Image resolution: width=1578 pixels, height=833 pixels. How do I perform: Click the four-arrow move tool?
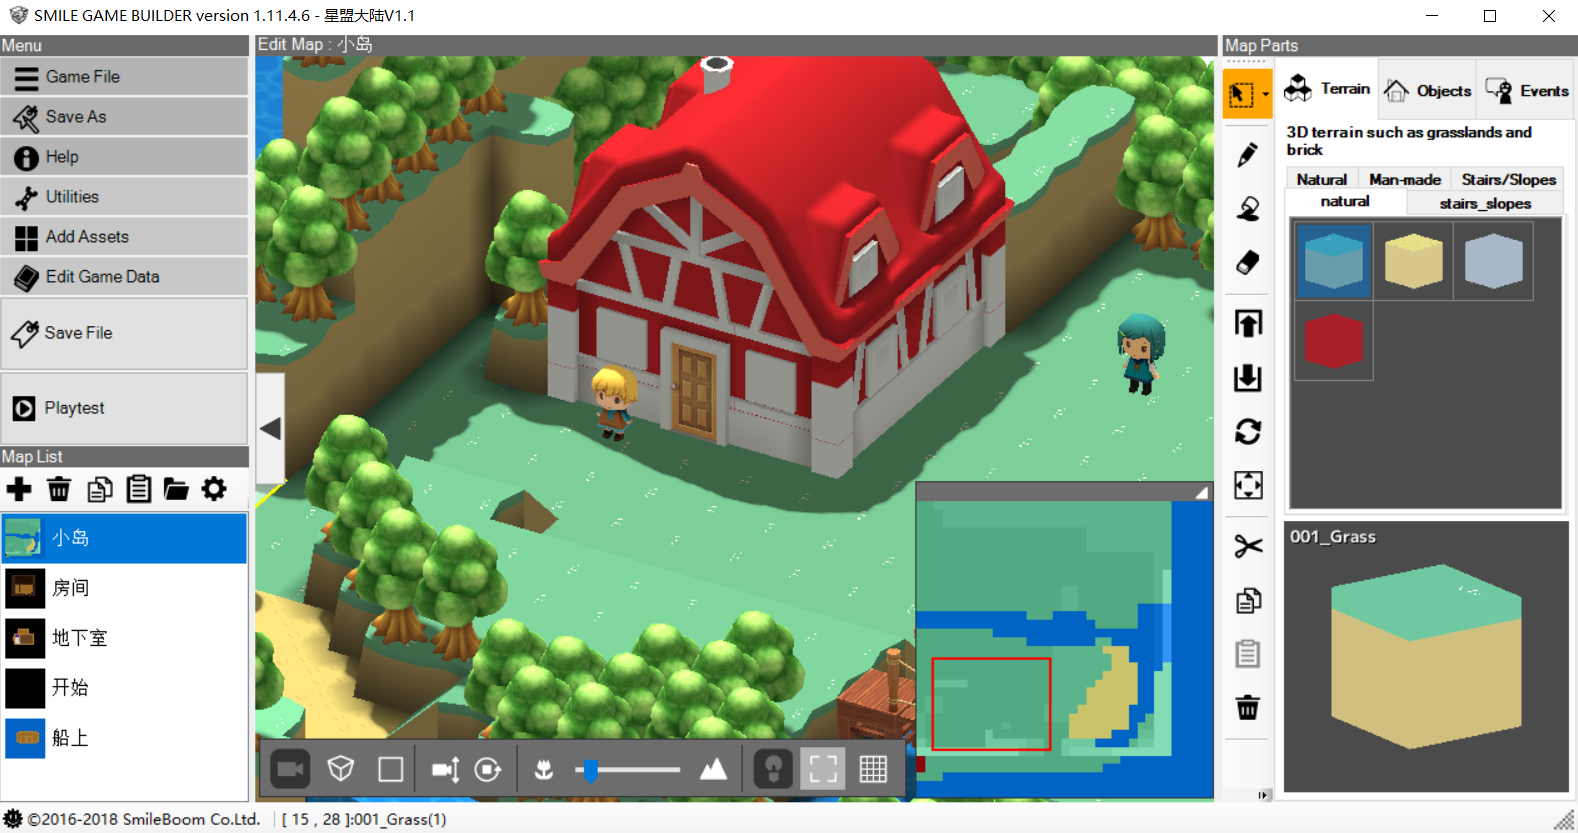coord(1247,485)
